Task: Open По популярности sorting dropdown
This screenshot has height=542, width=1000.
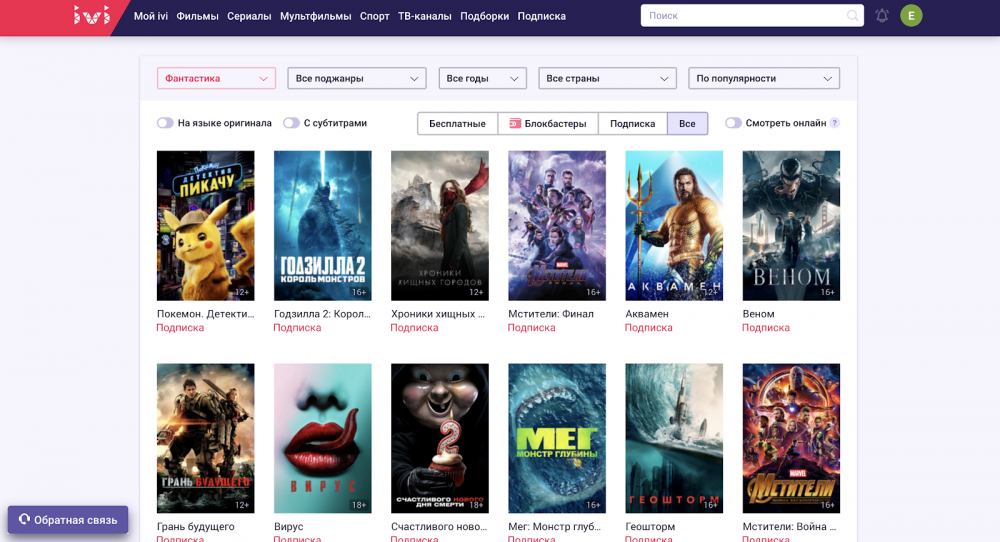Action: coord(764,78)
